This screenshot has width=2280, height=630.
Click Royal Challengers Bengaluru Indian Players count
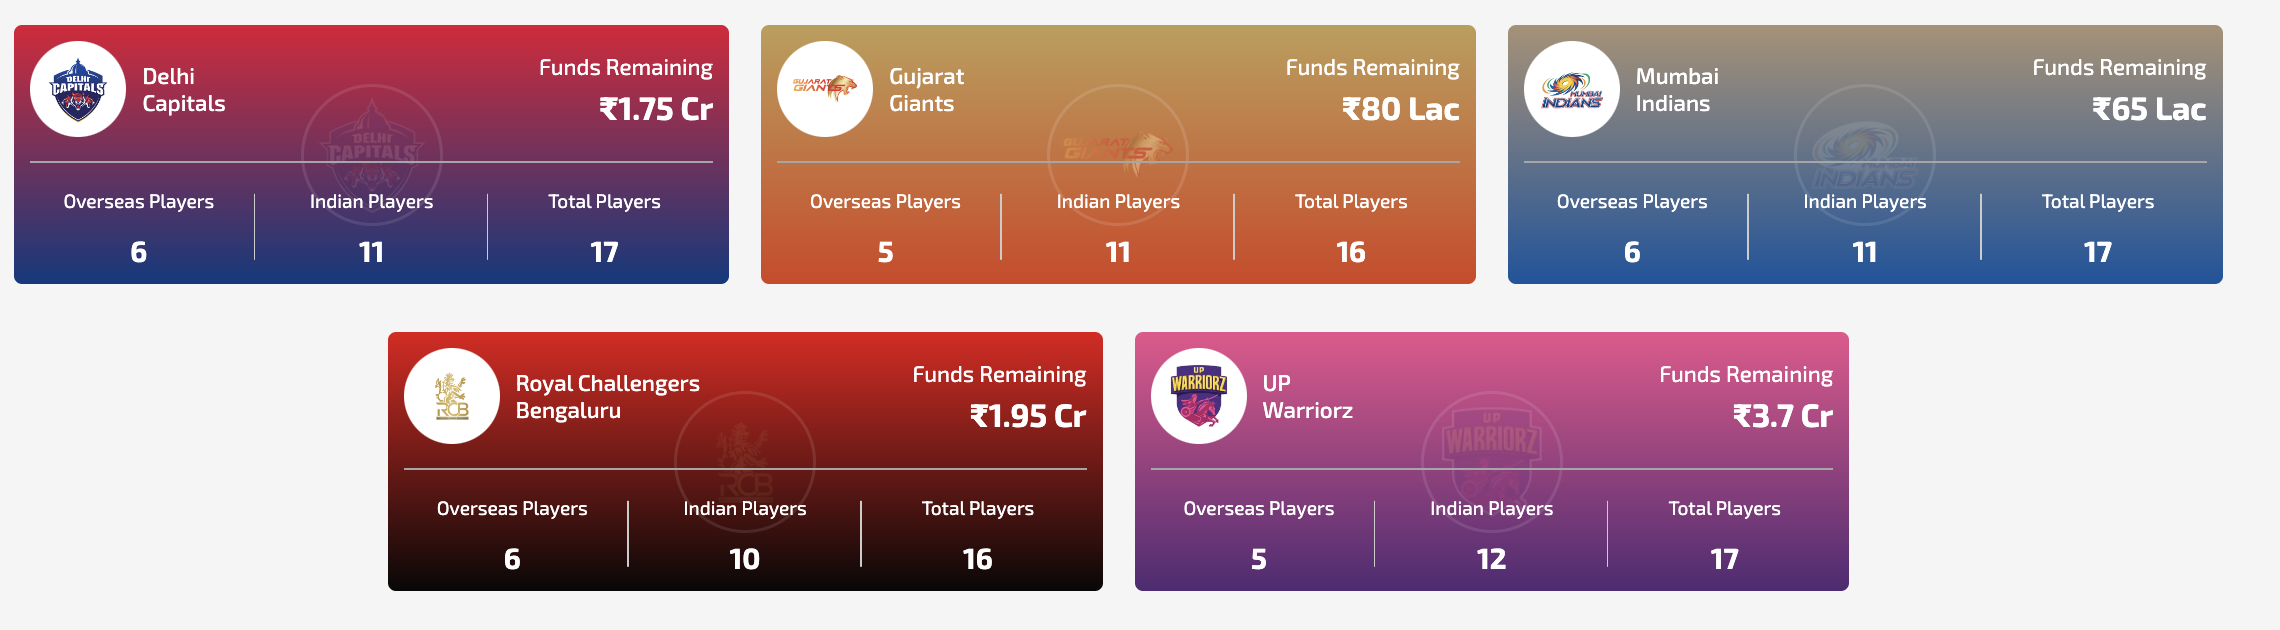(745, 559)
